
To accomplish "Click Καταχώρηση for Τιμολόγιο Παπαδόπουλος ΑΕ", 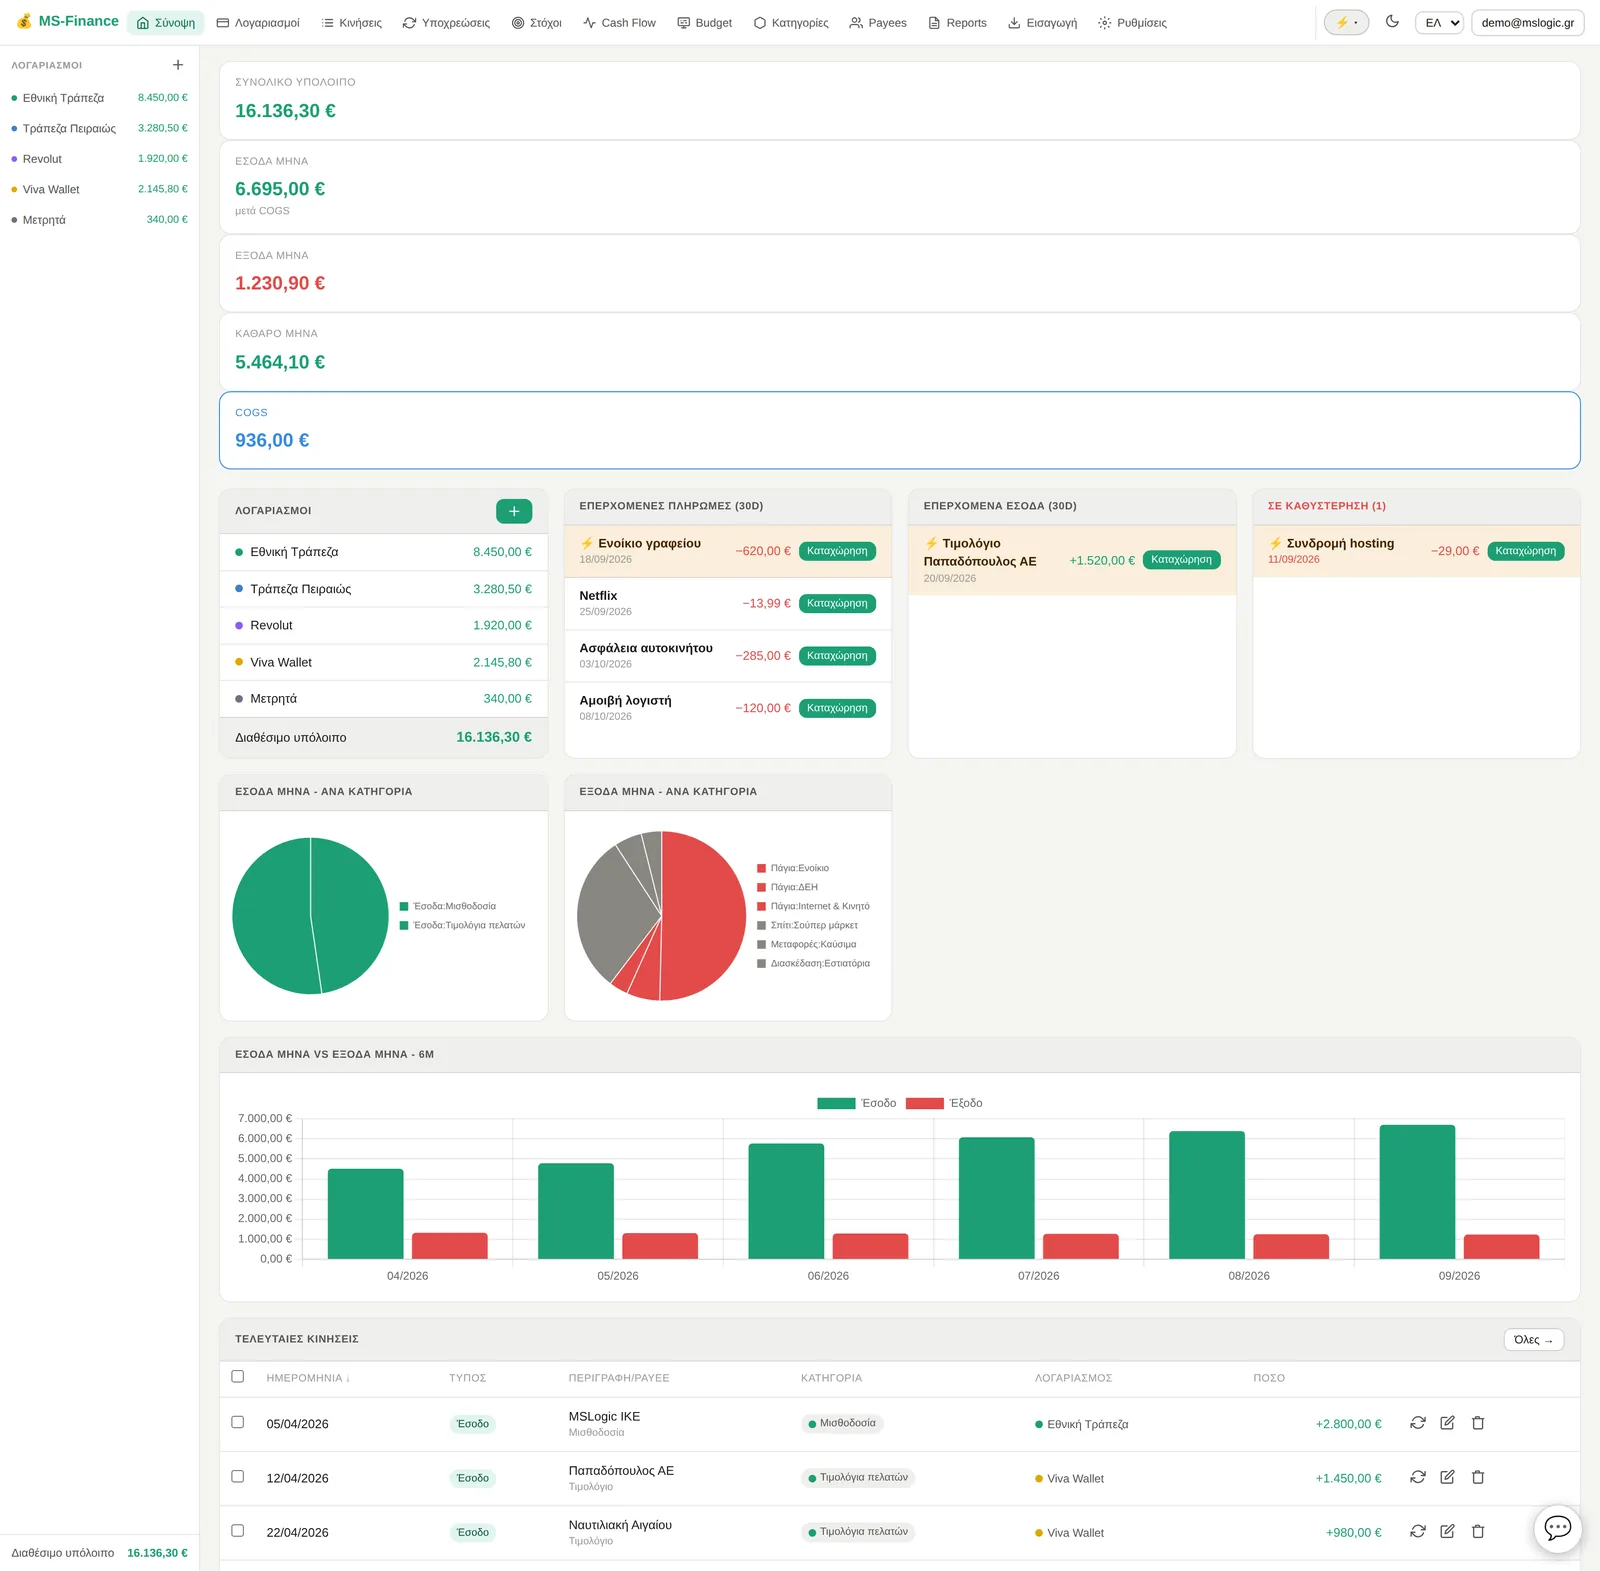I will [1181, 560].
